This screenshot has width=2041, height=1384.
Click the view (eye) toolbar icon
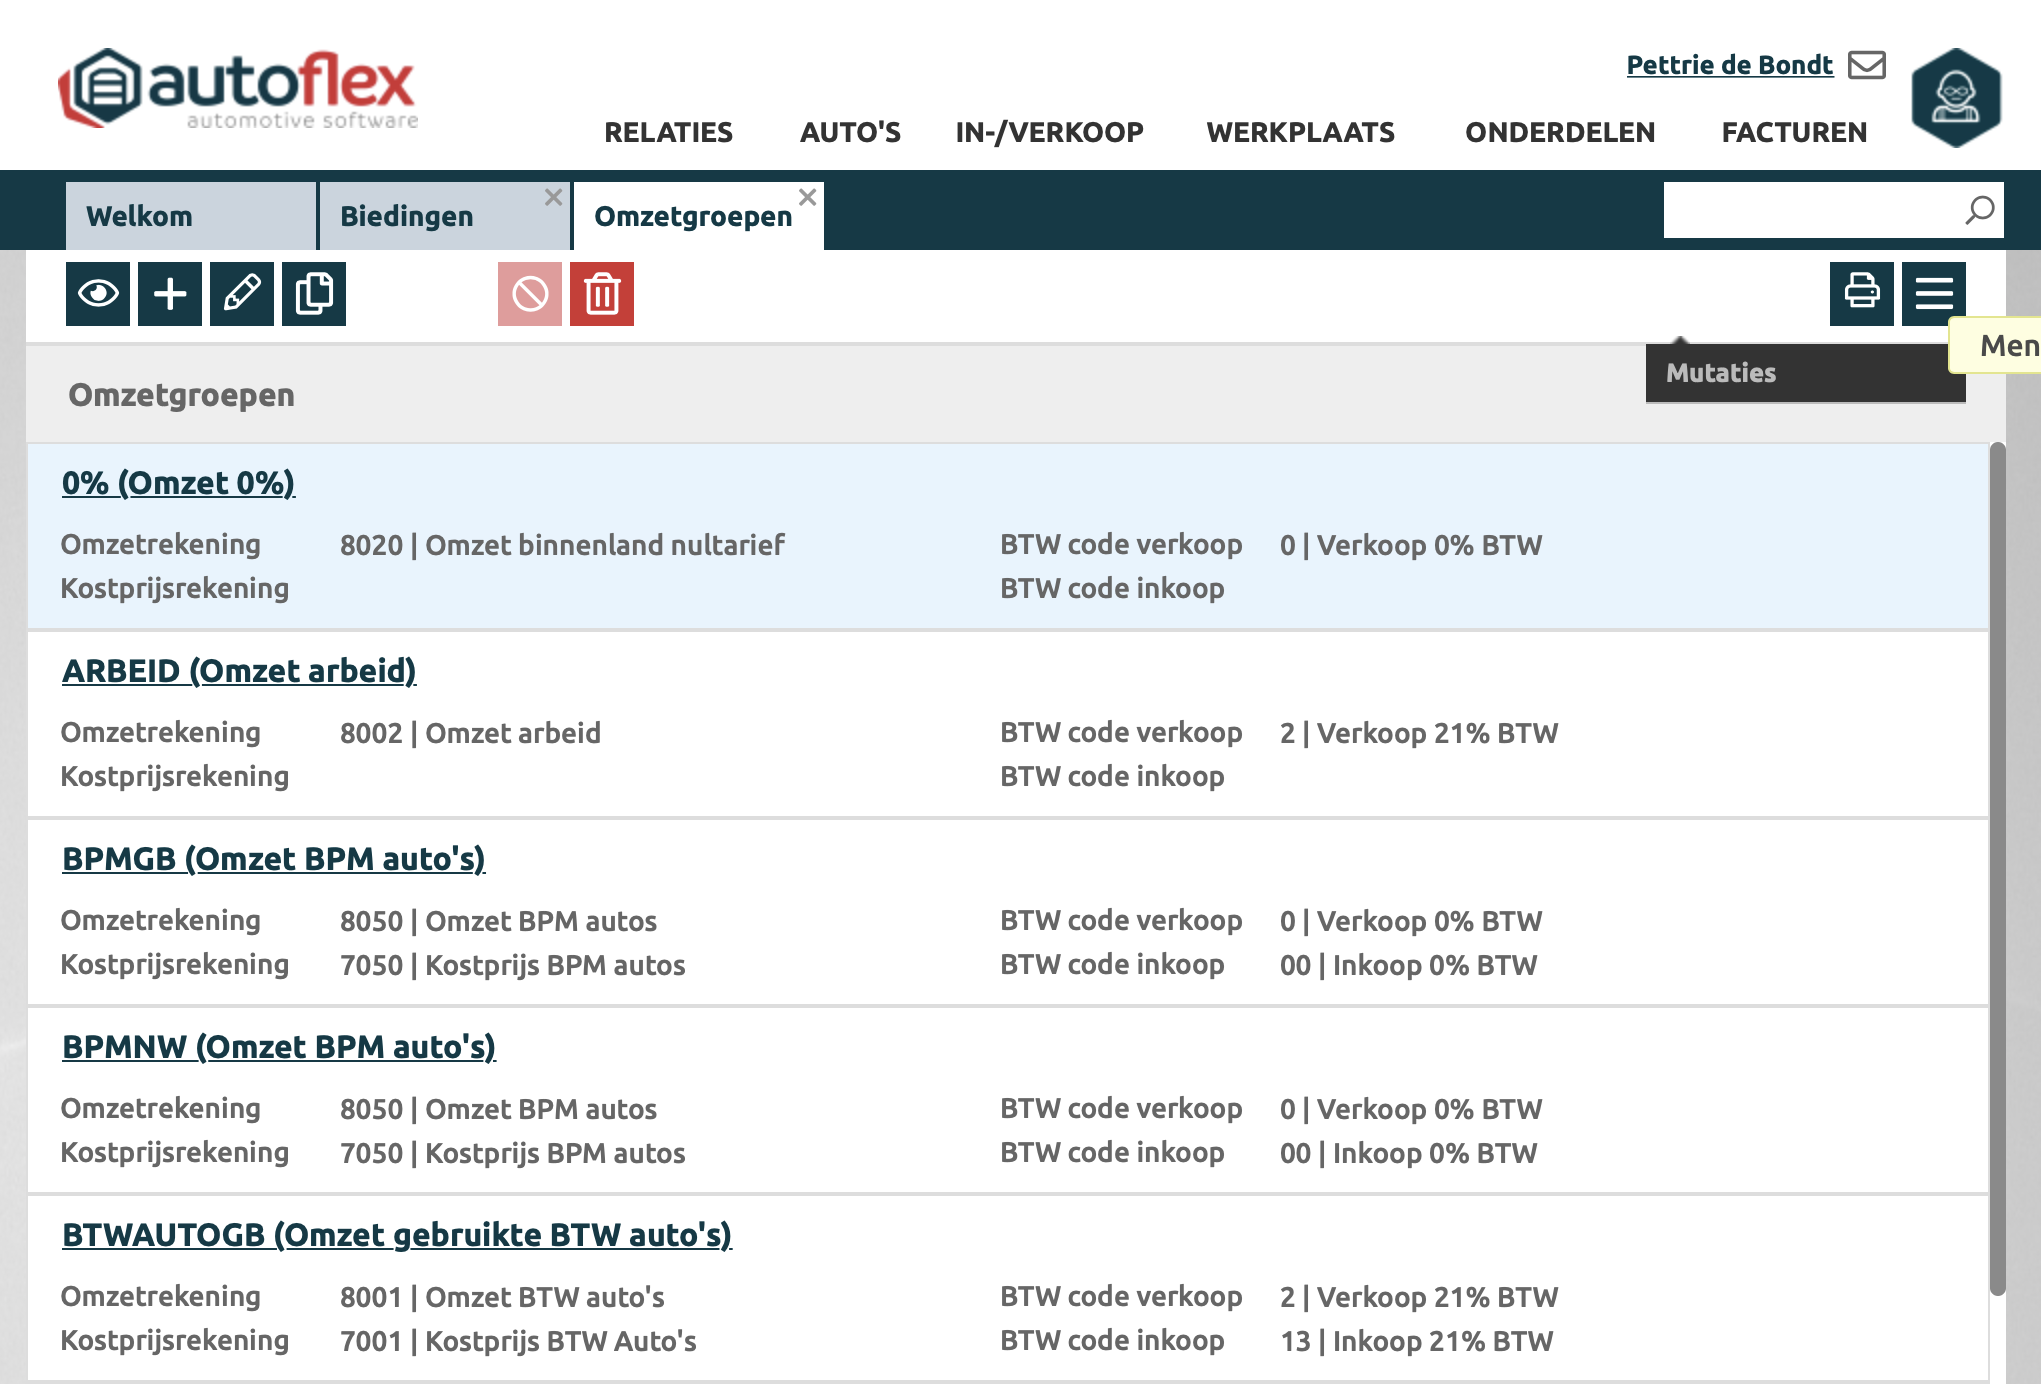pyautogui.click(x=98, y=294)
